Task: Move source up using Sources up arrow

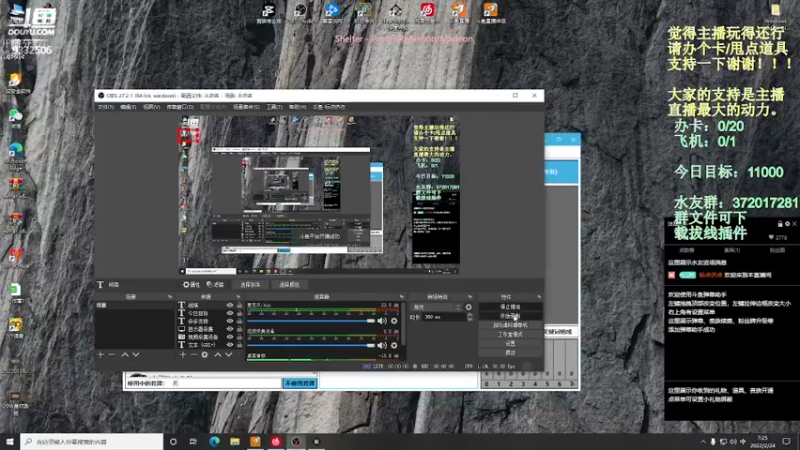Action: tap(218, 355)
